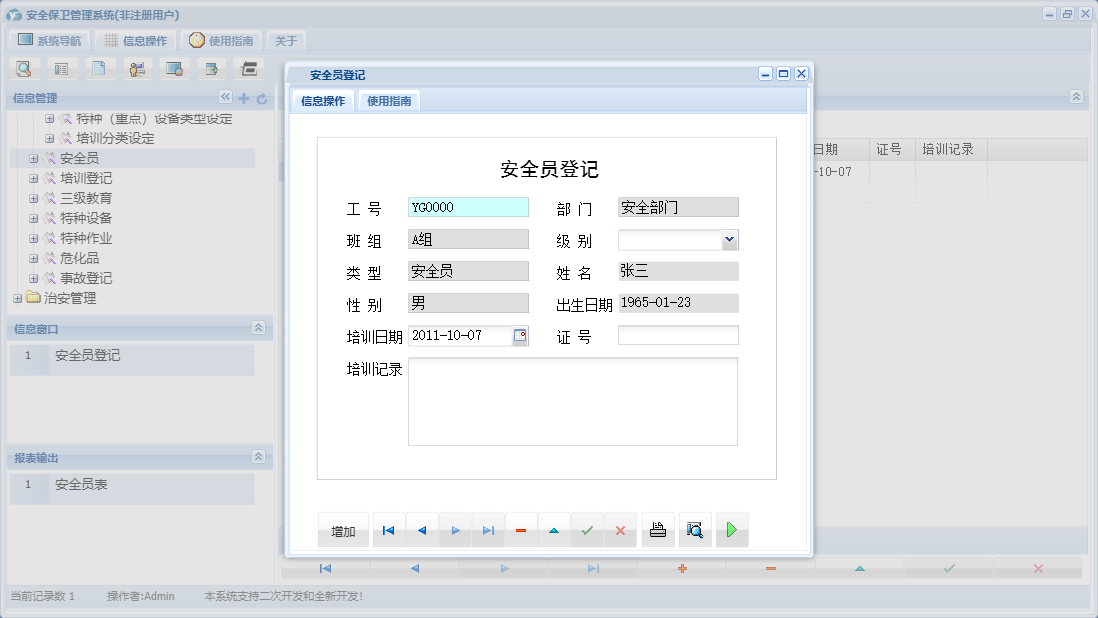Click the 工号 input field showing YG0000

click(x=467, y=207)
